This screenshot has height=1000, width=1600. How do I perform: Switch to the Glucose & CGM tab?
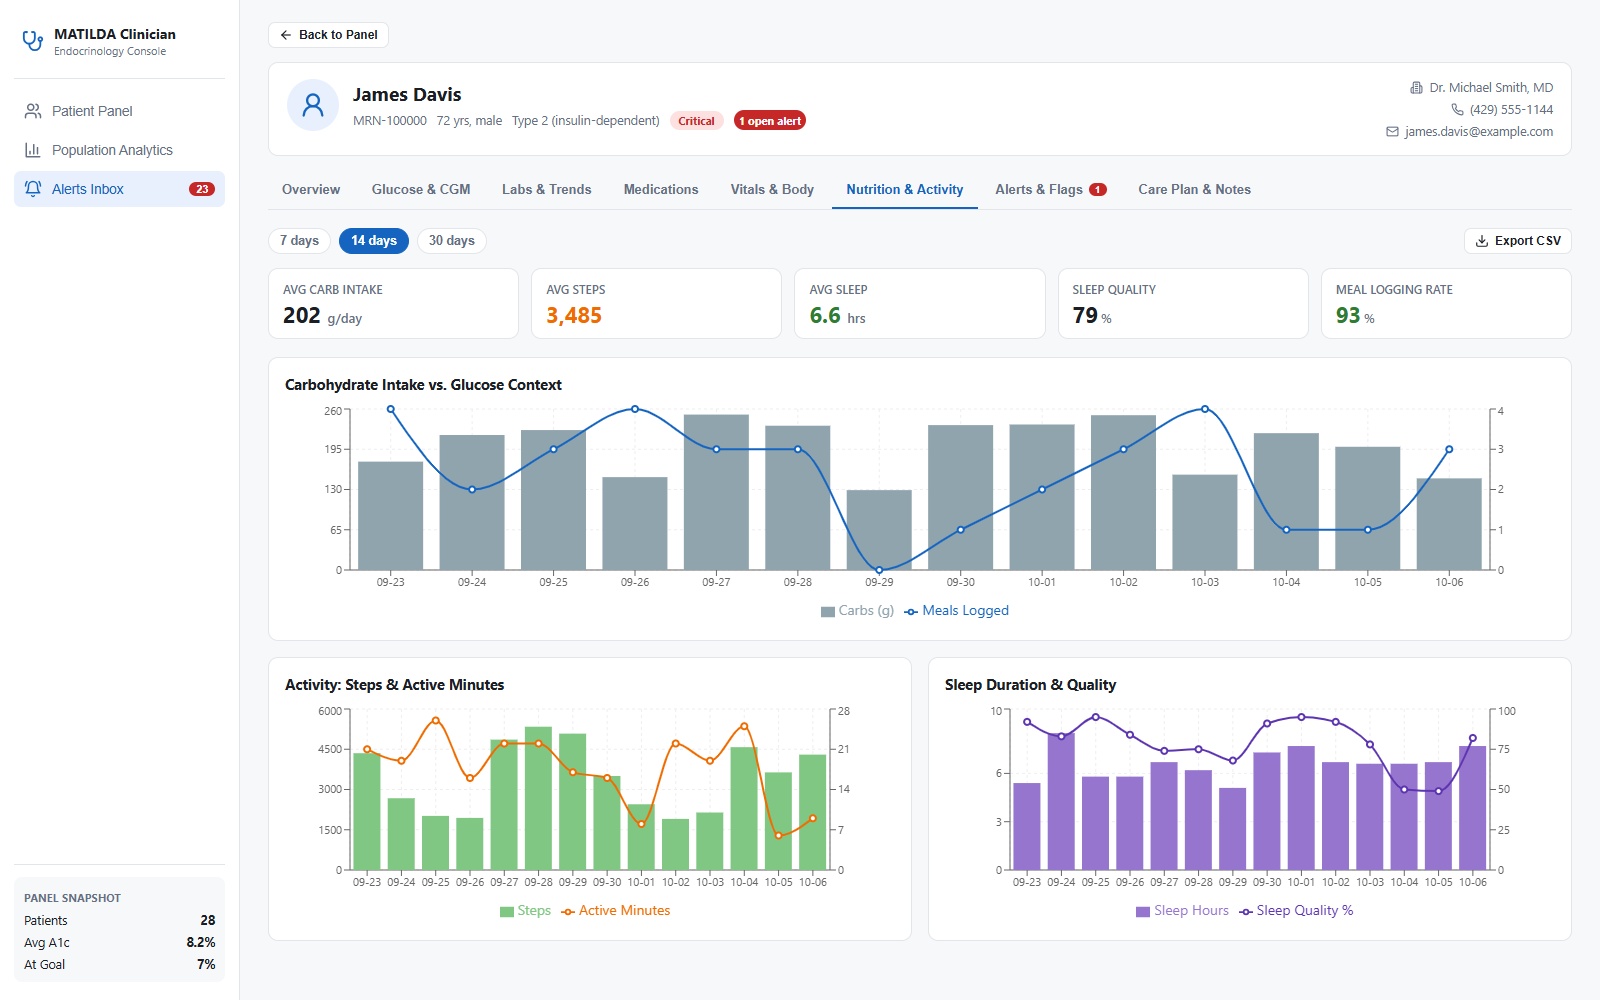click(421, 190)
